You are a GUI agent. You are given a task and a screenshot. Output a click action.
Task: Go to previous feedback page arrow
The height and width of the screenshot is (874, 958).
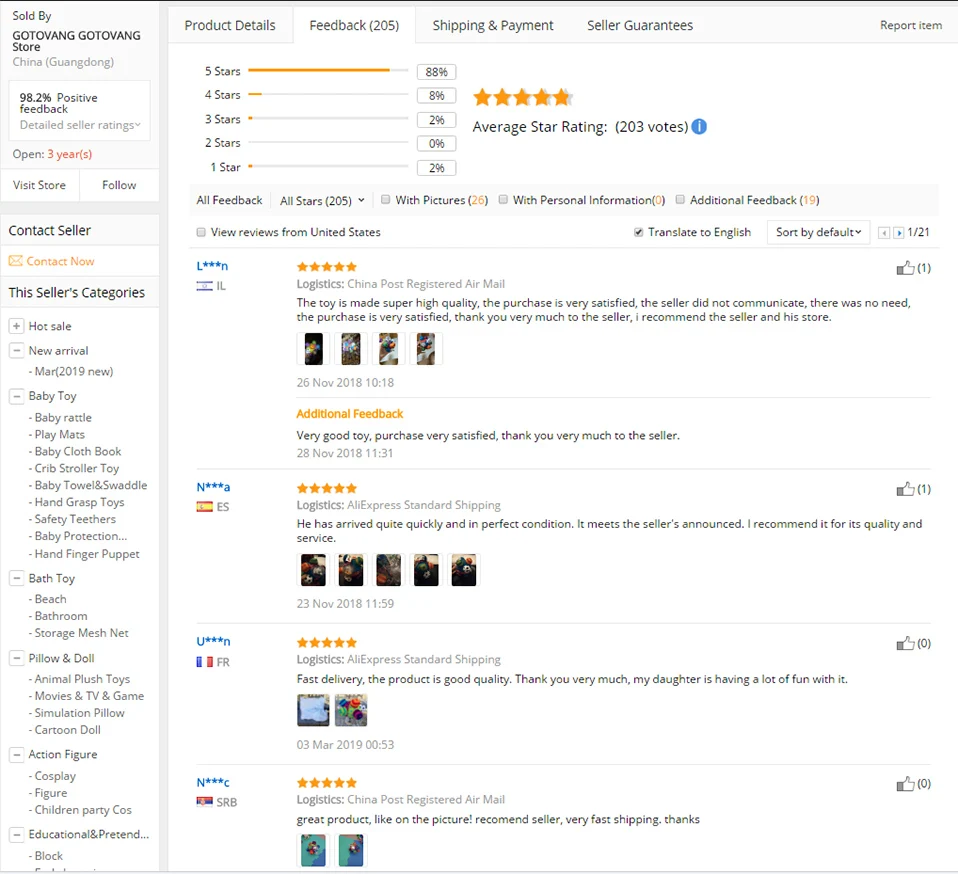(883, 233)
